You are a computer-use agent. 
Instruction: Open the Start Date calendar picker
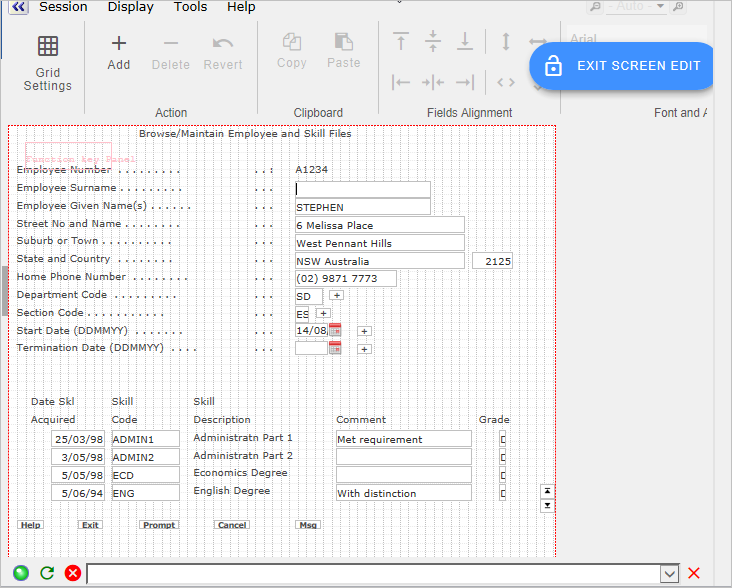pyautogui.click(x=335, y=330)
